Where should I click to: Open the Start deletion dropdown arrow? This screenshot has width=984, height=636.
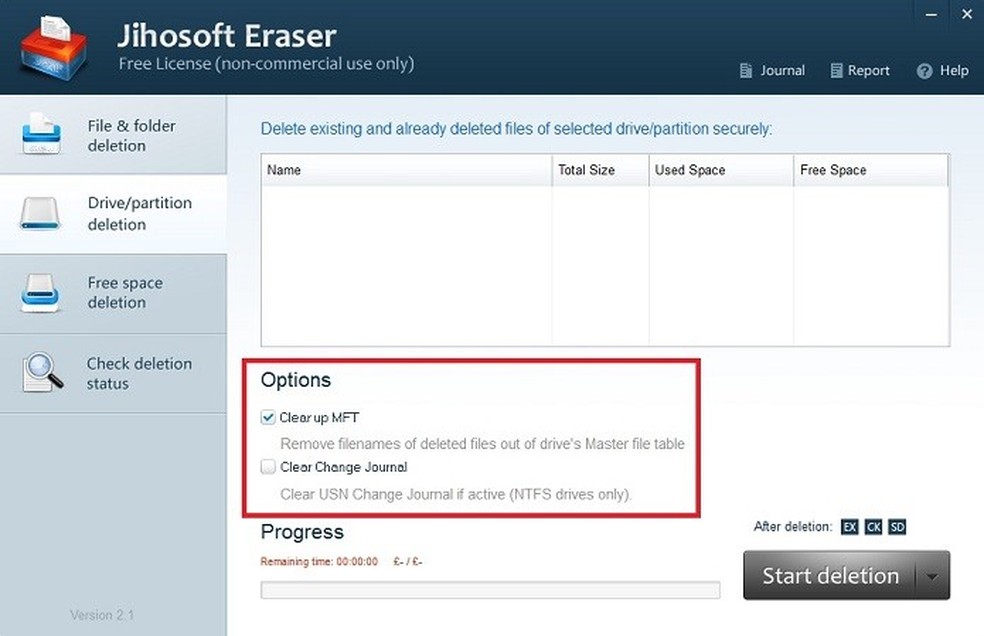coord(931,576)
